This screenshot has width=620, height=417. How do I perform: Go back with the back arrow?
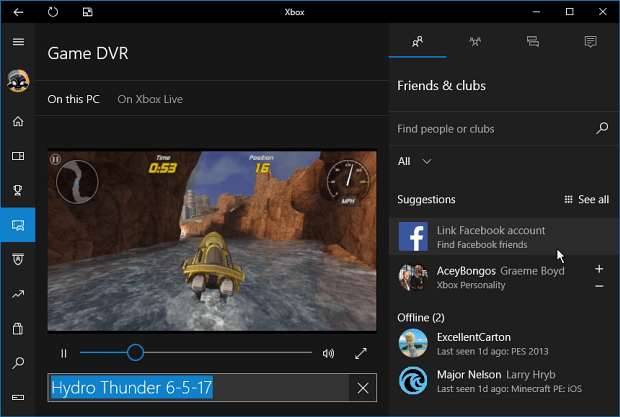[18, 12]
